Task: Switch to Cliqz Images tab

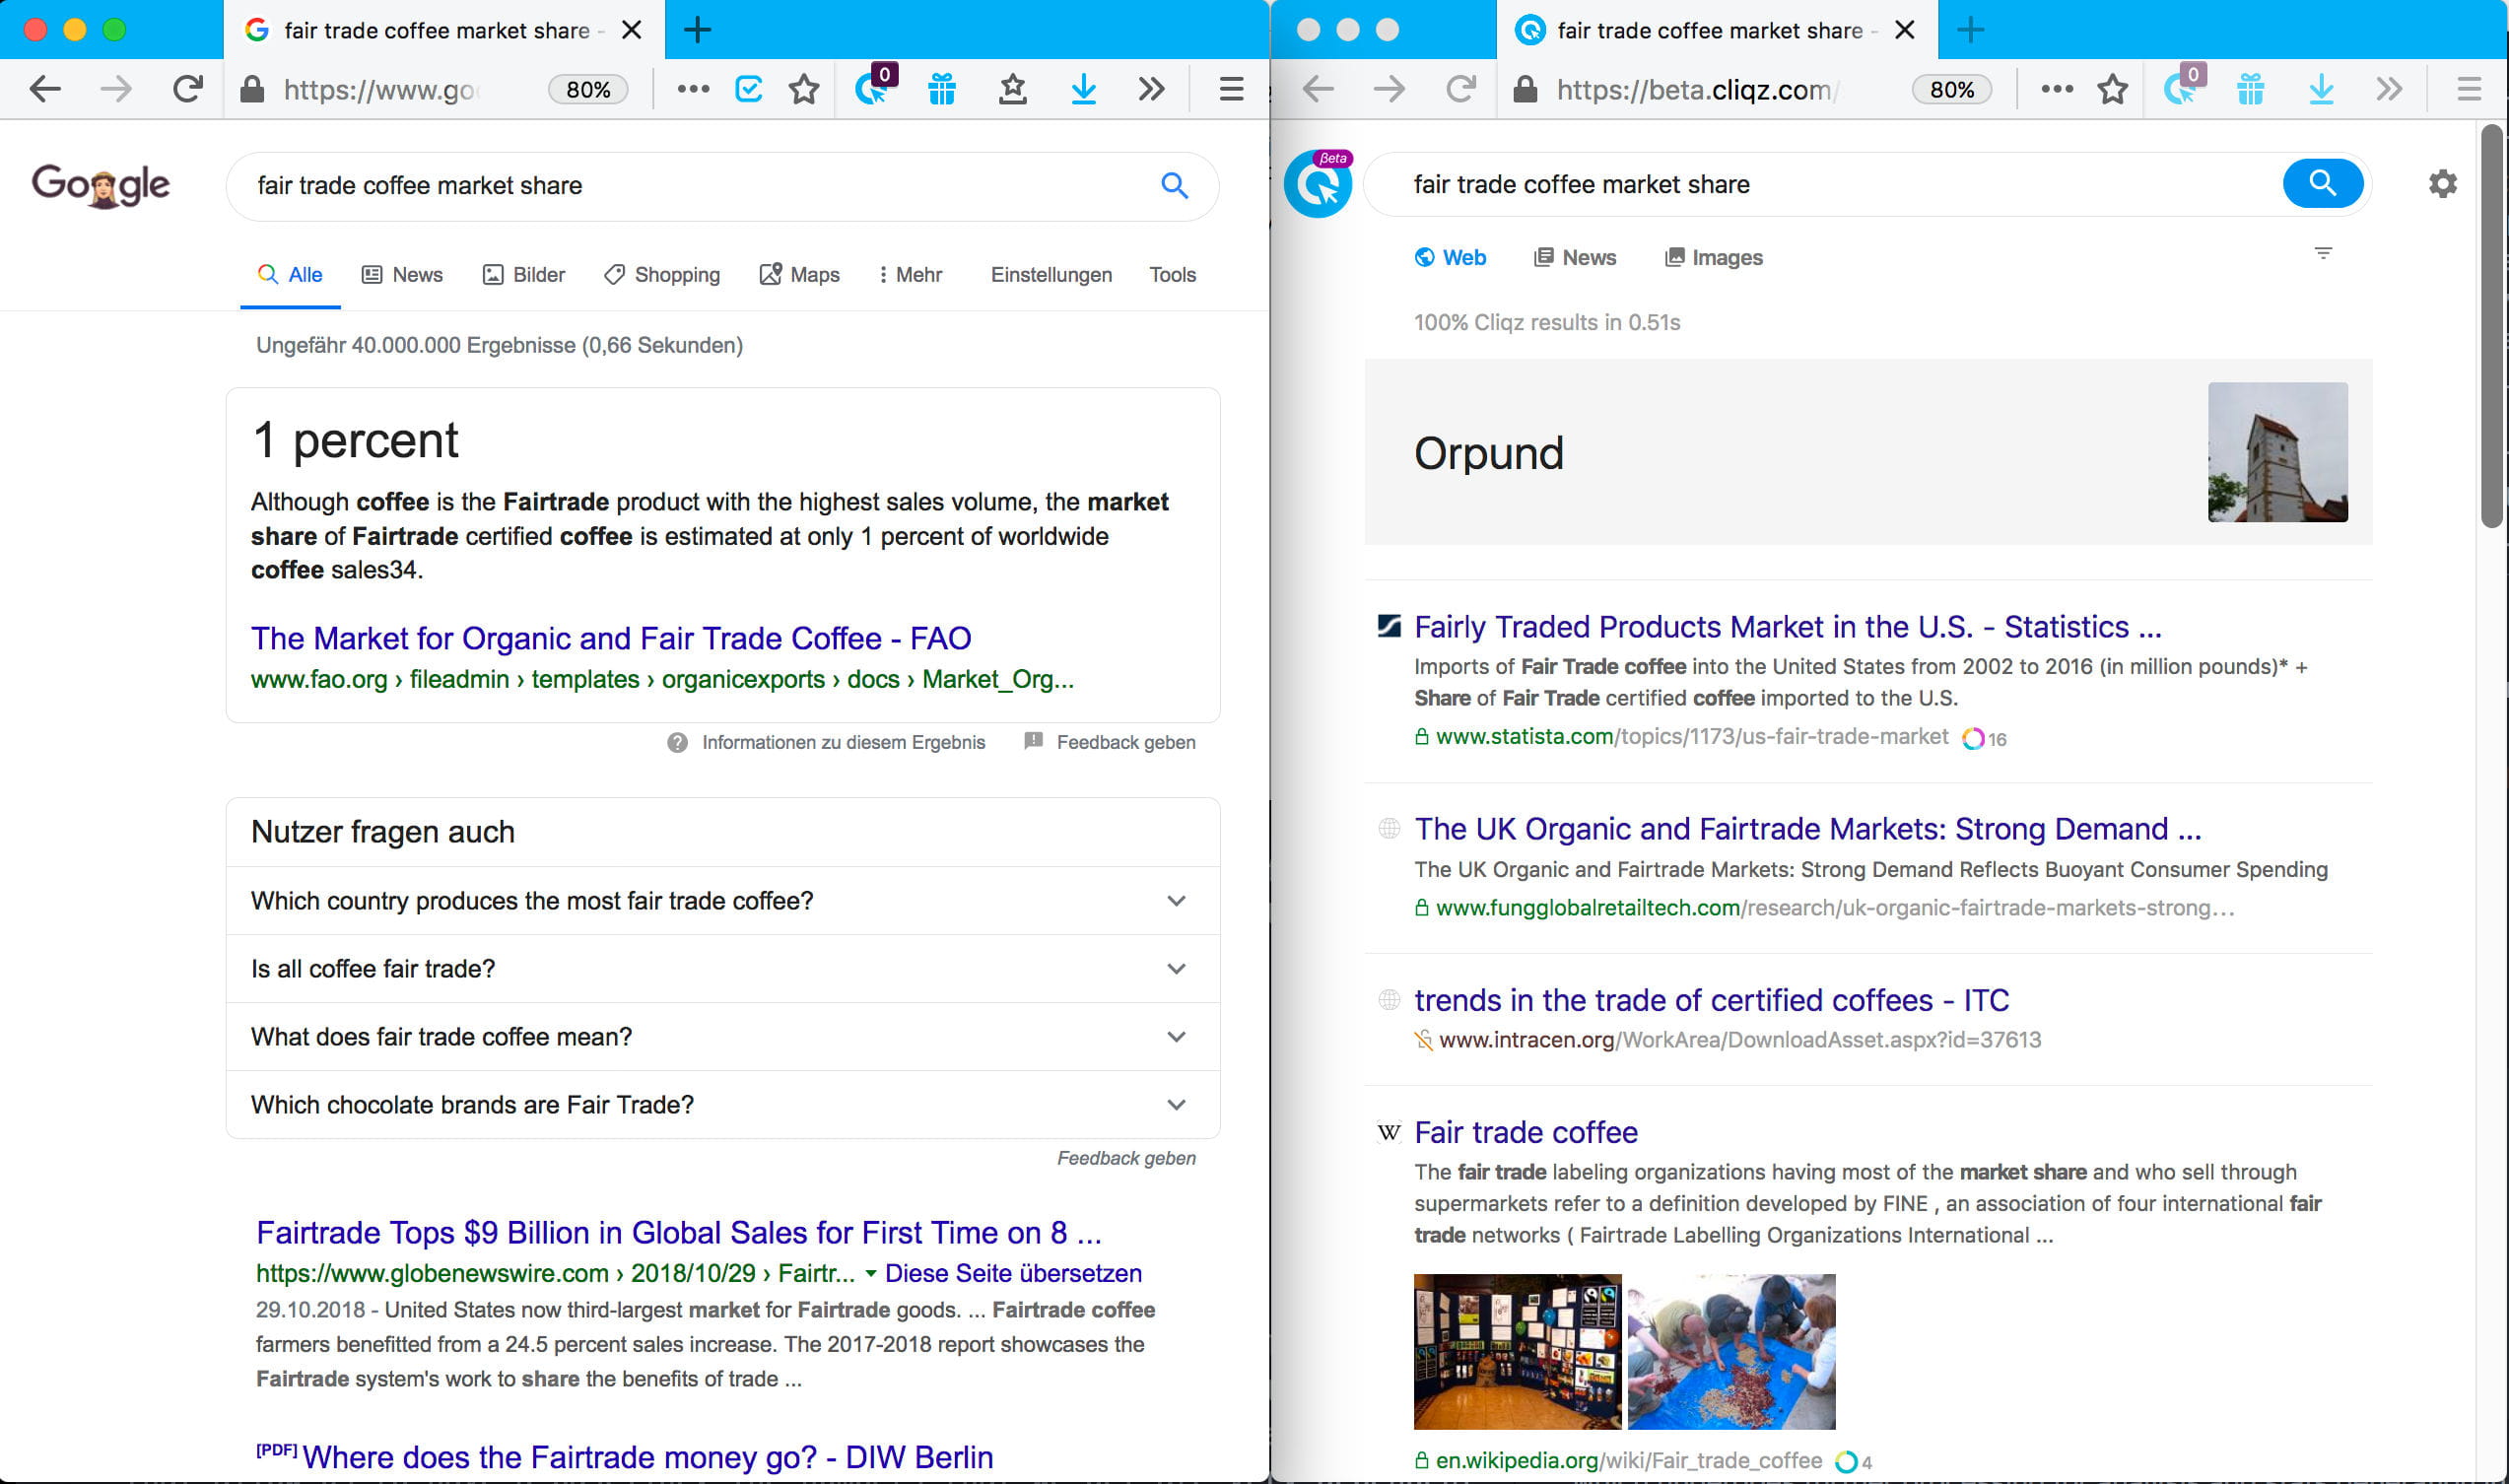Action: point(1713,258)
